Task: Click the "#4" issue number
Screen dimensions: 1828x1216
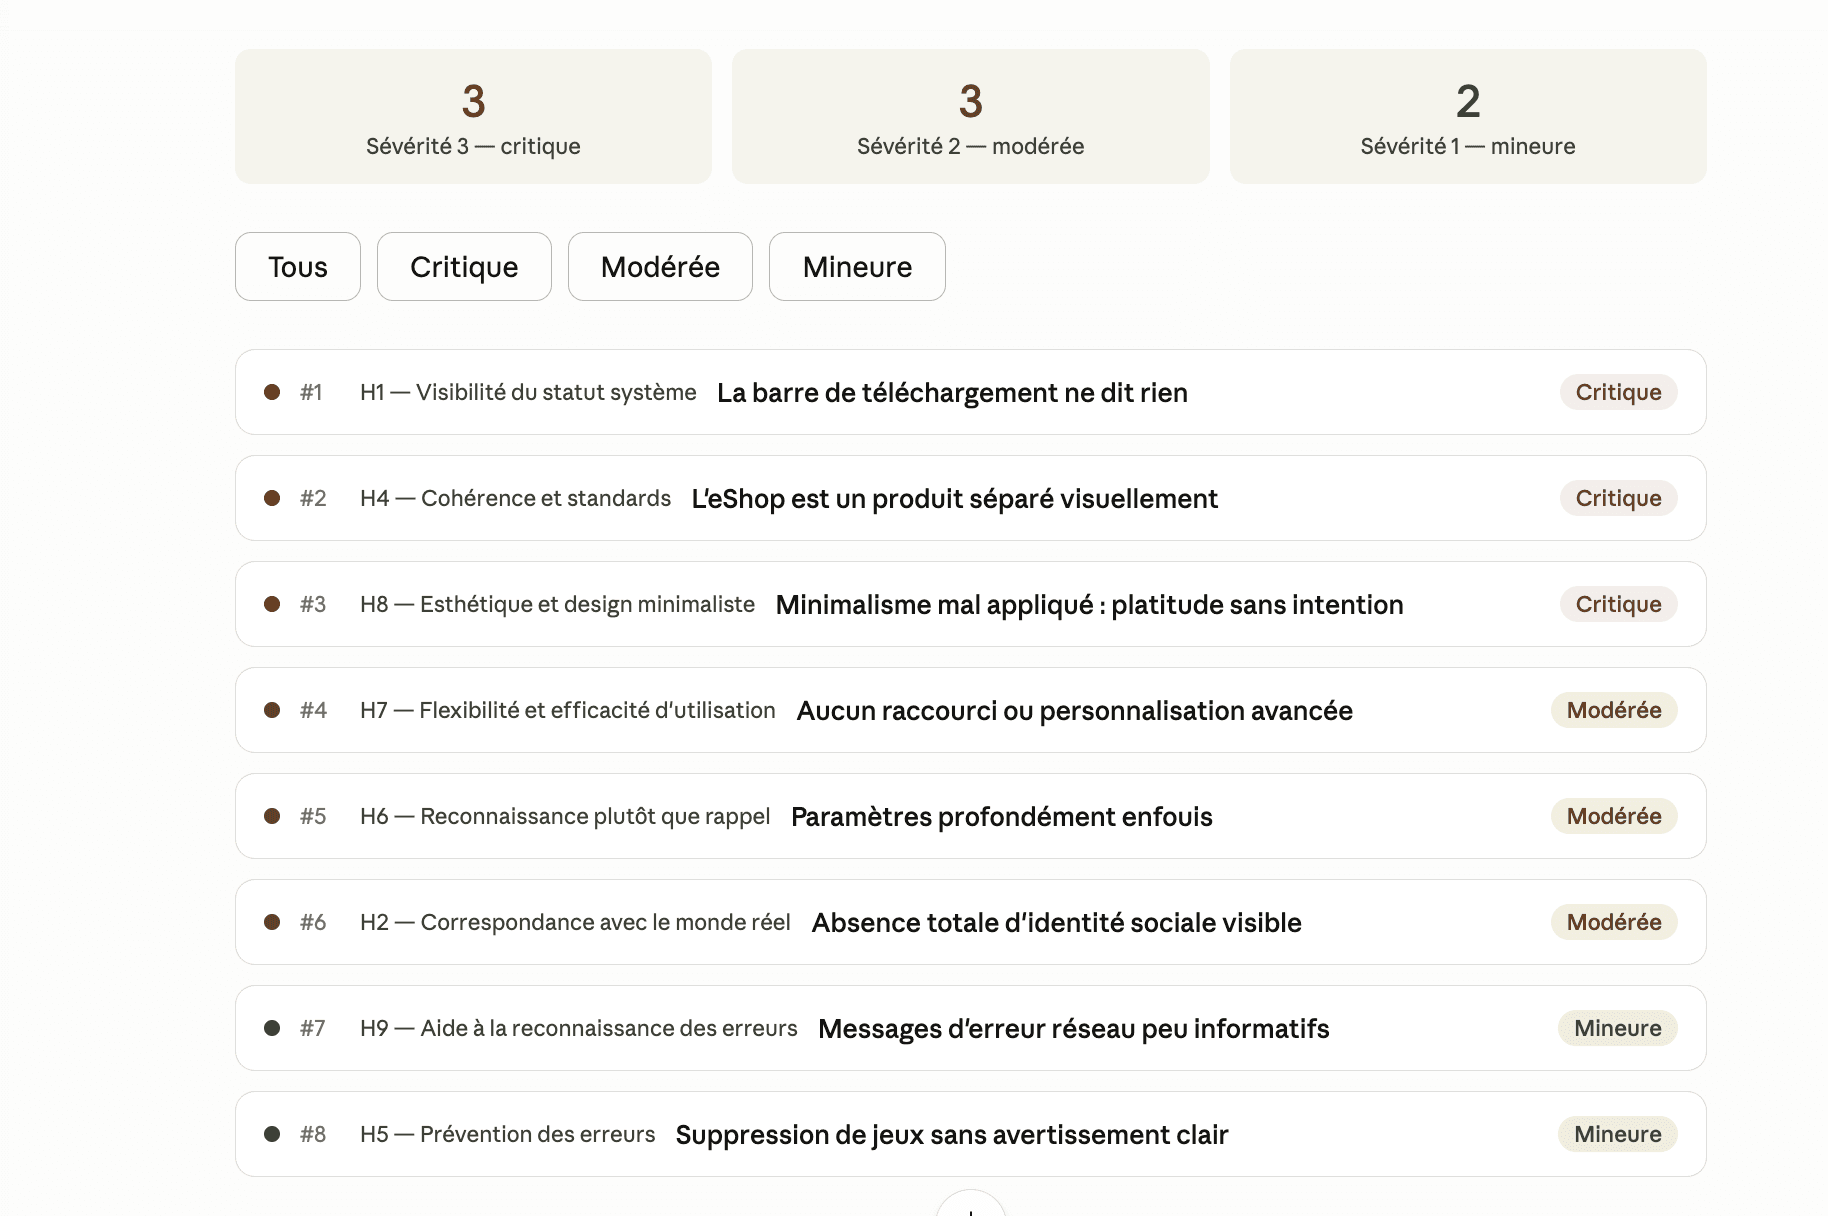Action: pyautogui.click(x=313, y=710)
